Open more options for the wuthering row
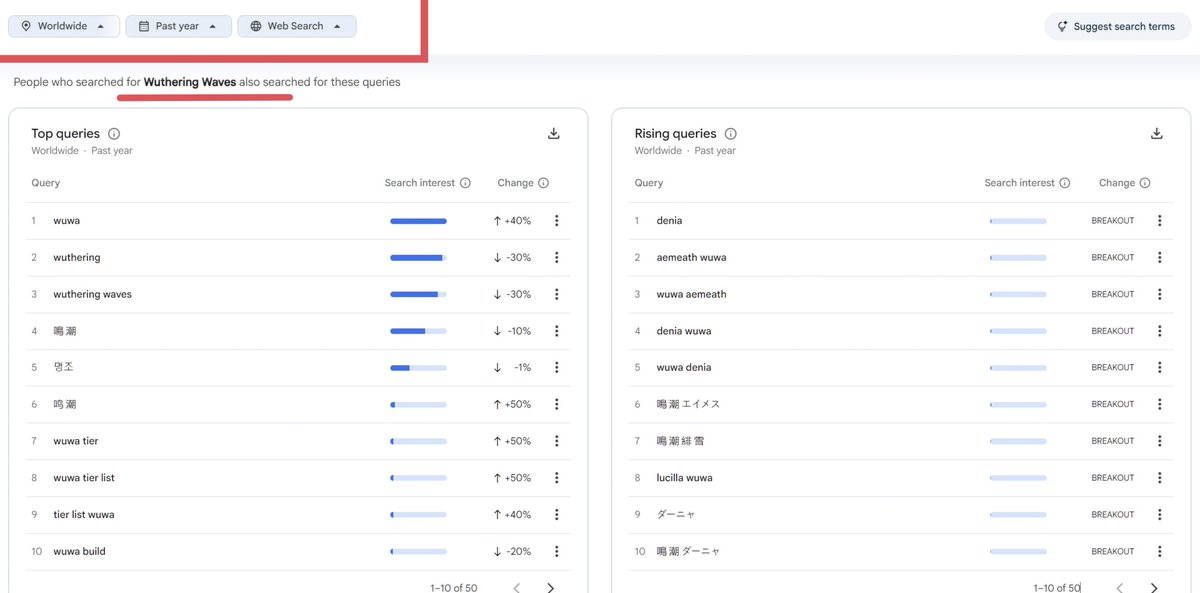The width and height of the screenshot is (1200, 593). tap(557, 258)
